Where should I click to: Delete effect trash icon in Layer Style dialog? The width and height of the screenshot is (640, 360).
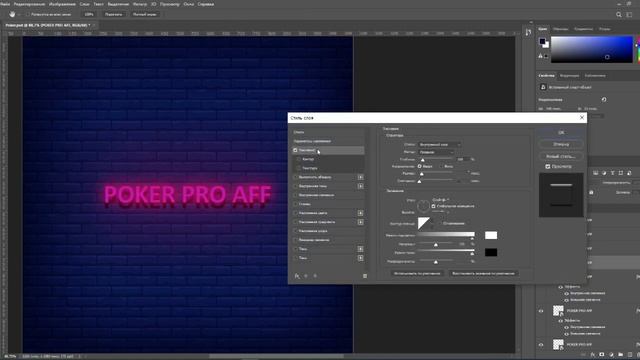click(365, 276)
